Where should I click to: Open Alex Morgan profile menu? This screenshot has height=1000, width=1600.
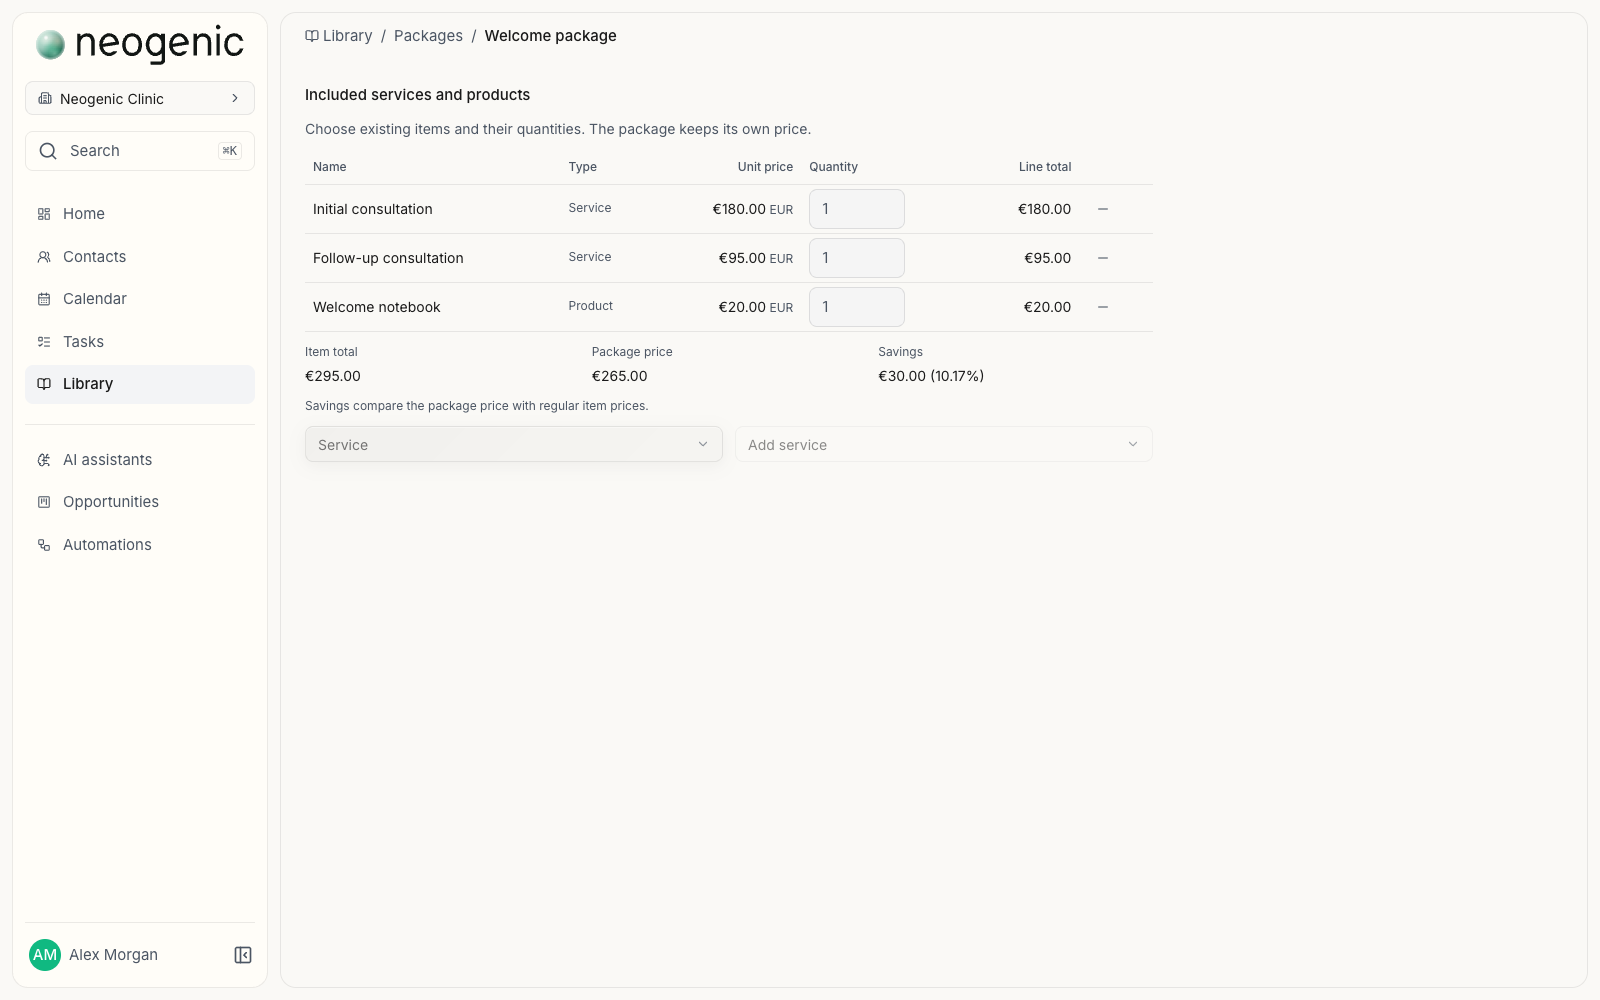point(94,955)
